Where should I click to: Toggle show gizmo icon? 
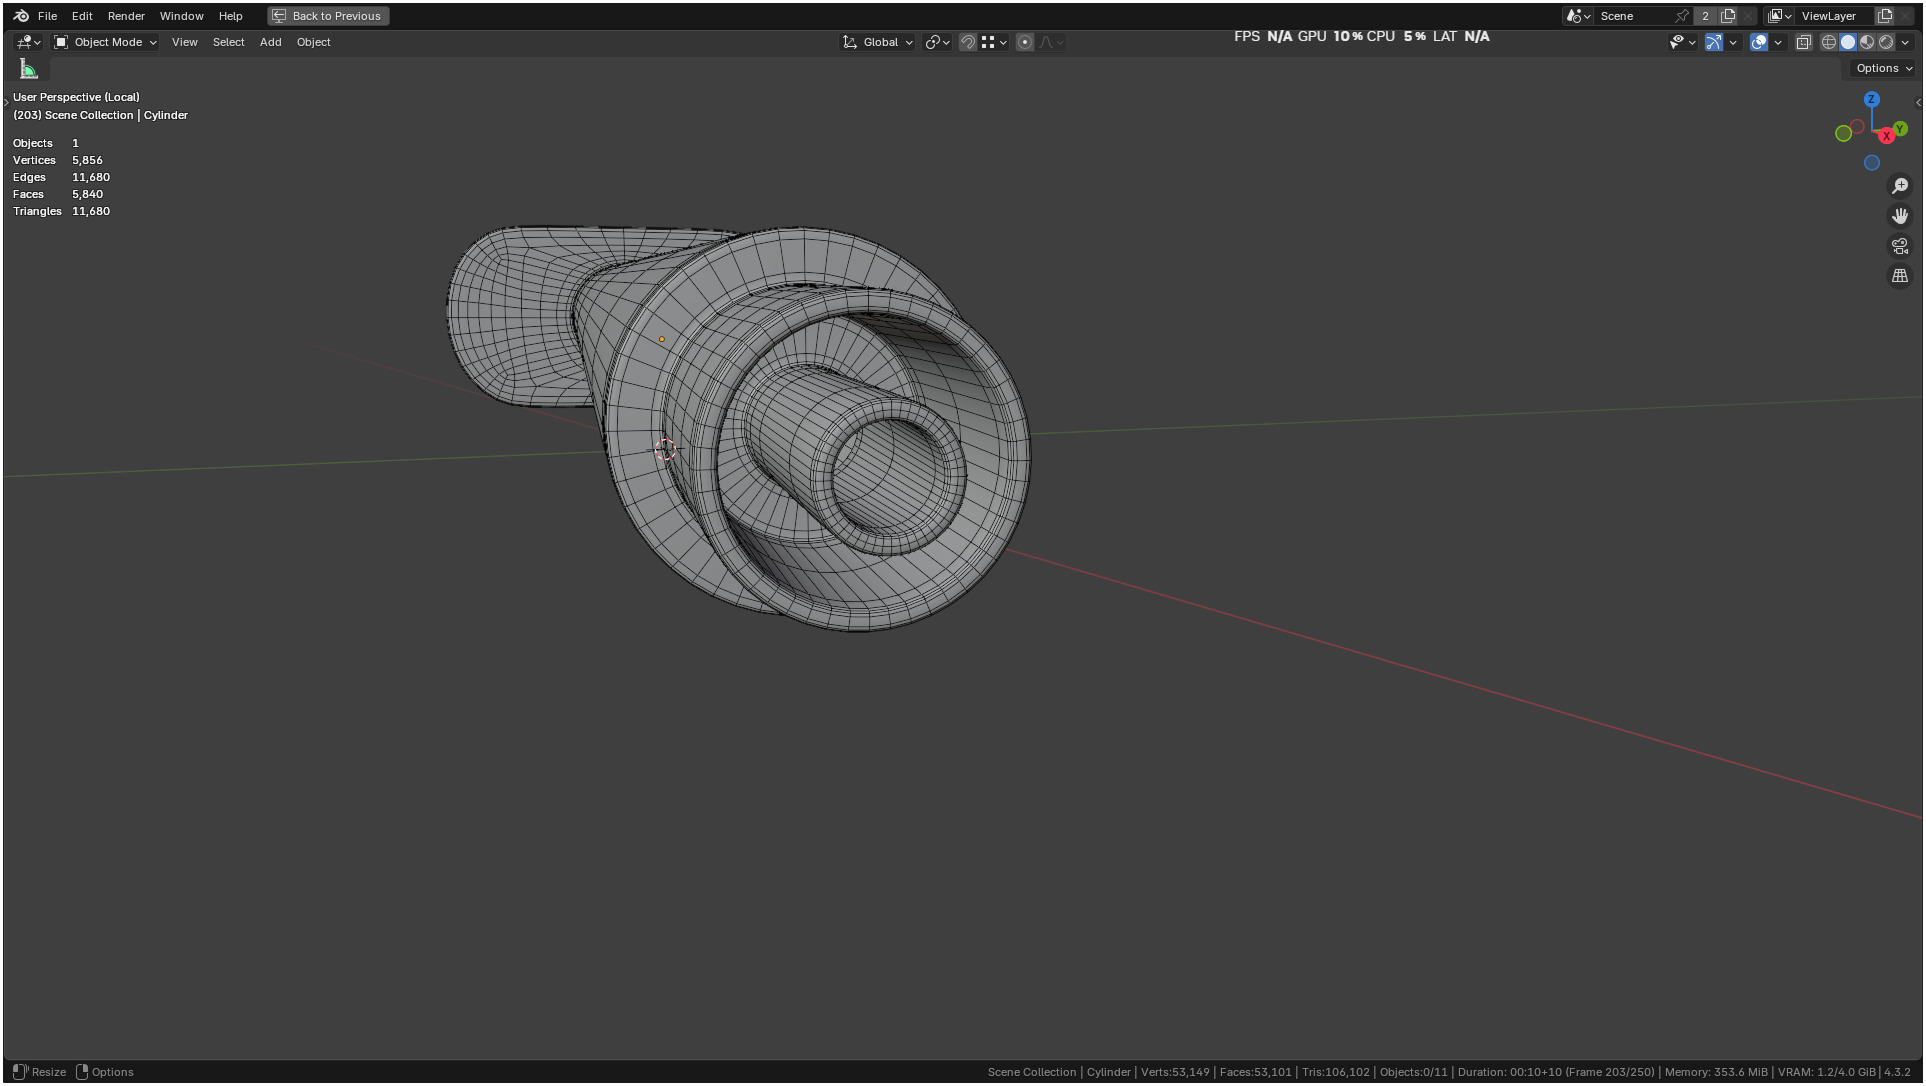coord(1713,42)
